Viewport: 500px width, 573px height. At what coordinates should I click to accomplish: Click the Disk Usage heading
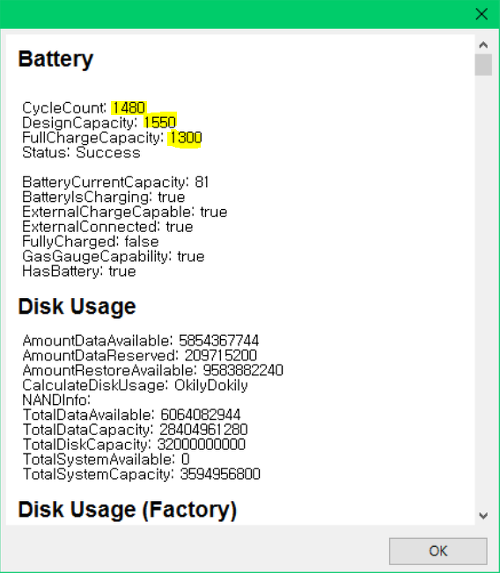(x=77, y=306)
